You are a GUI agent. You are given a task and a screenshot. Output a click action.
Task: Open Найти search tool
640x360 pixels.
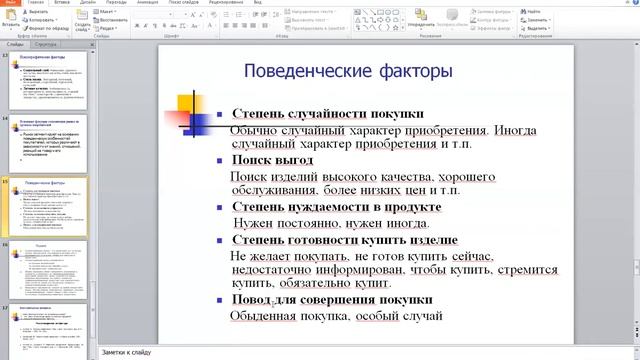tap(531, 12)
